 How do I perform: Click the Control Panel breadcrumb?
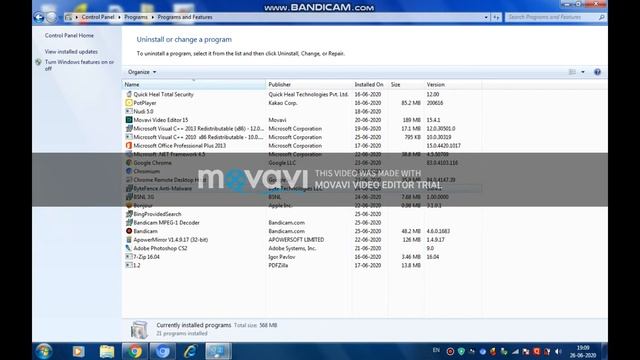[98, 17]
